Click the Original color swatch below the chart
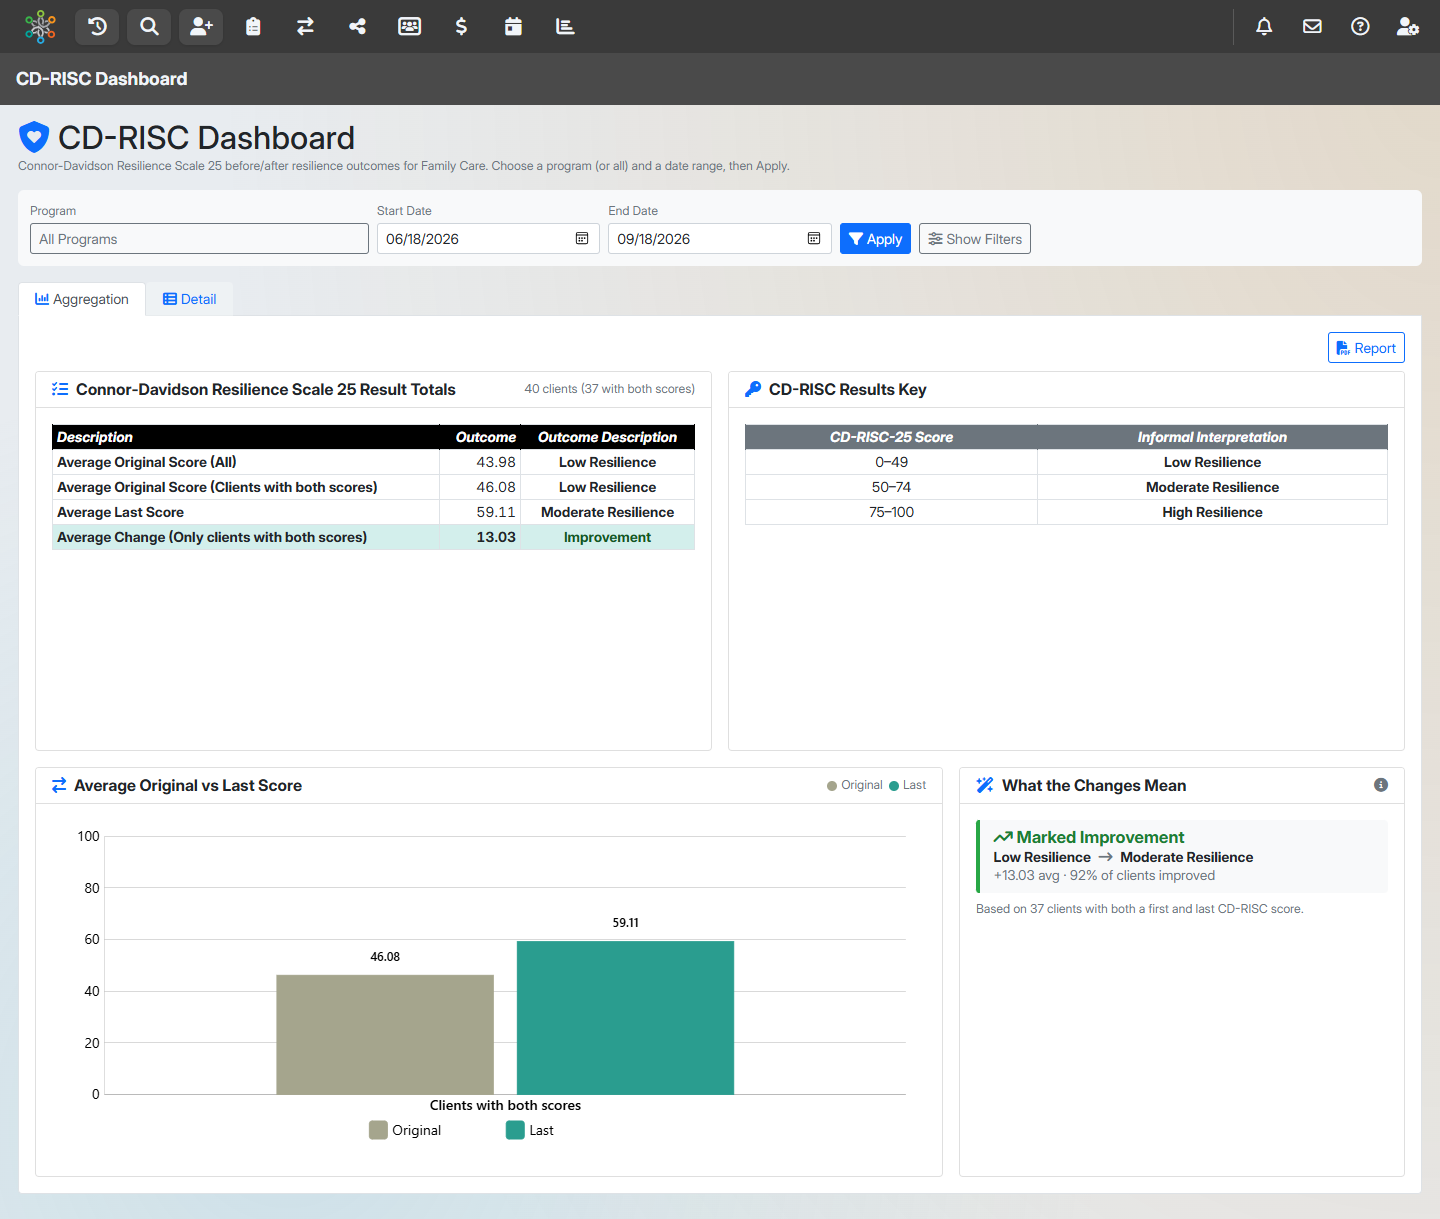Viewport: 1440px width, 1219px height. pos(378,1130)
